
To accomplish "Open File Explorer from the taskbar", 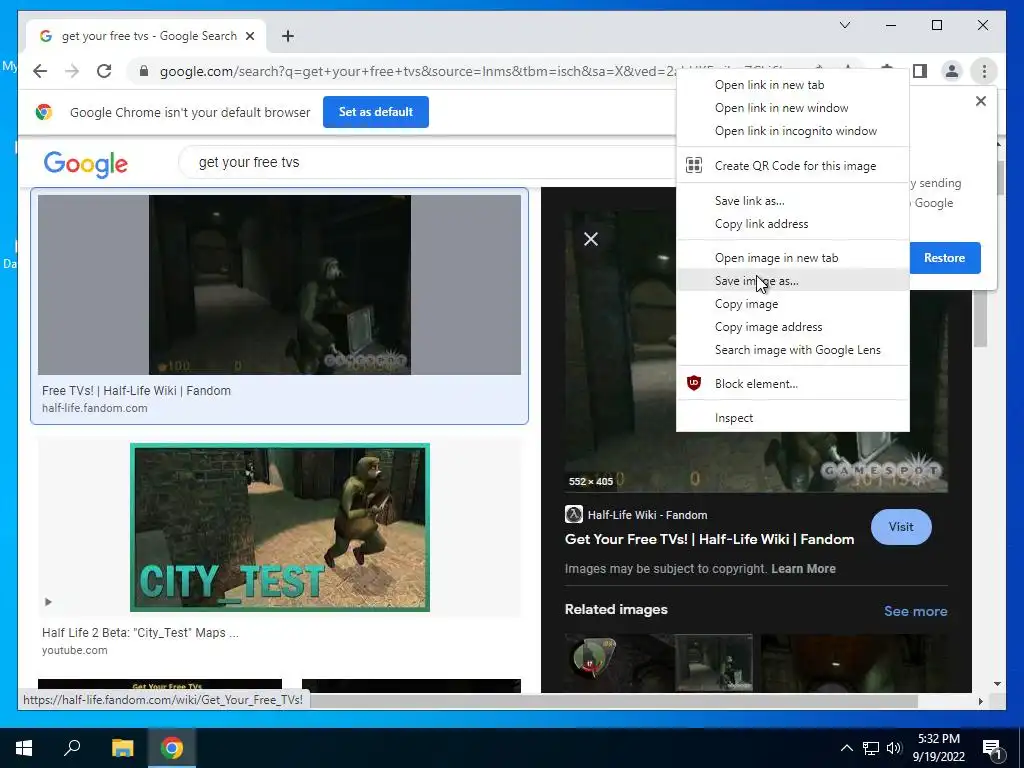I will 122,748.
